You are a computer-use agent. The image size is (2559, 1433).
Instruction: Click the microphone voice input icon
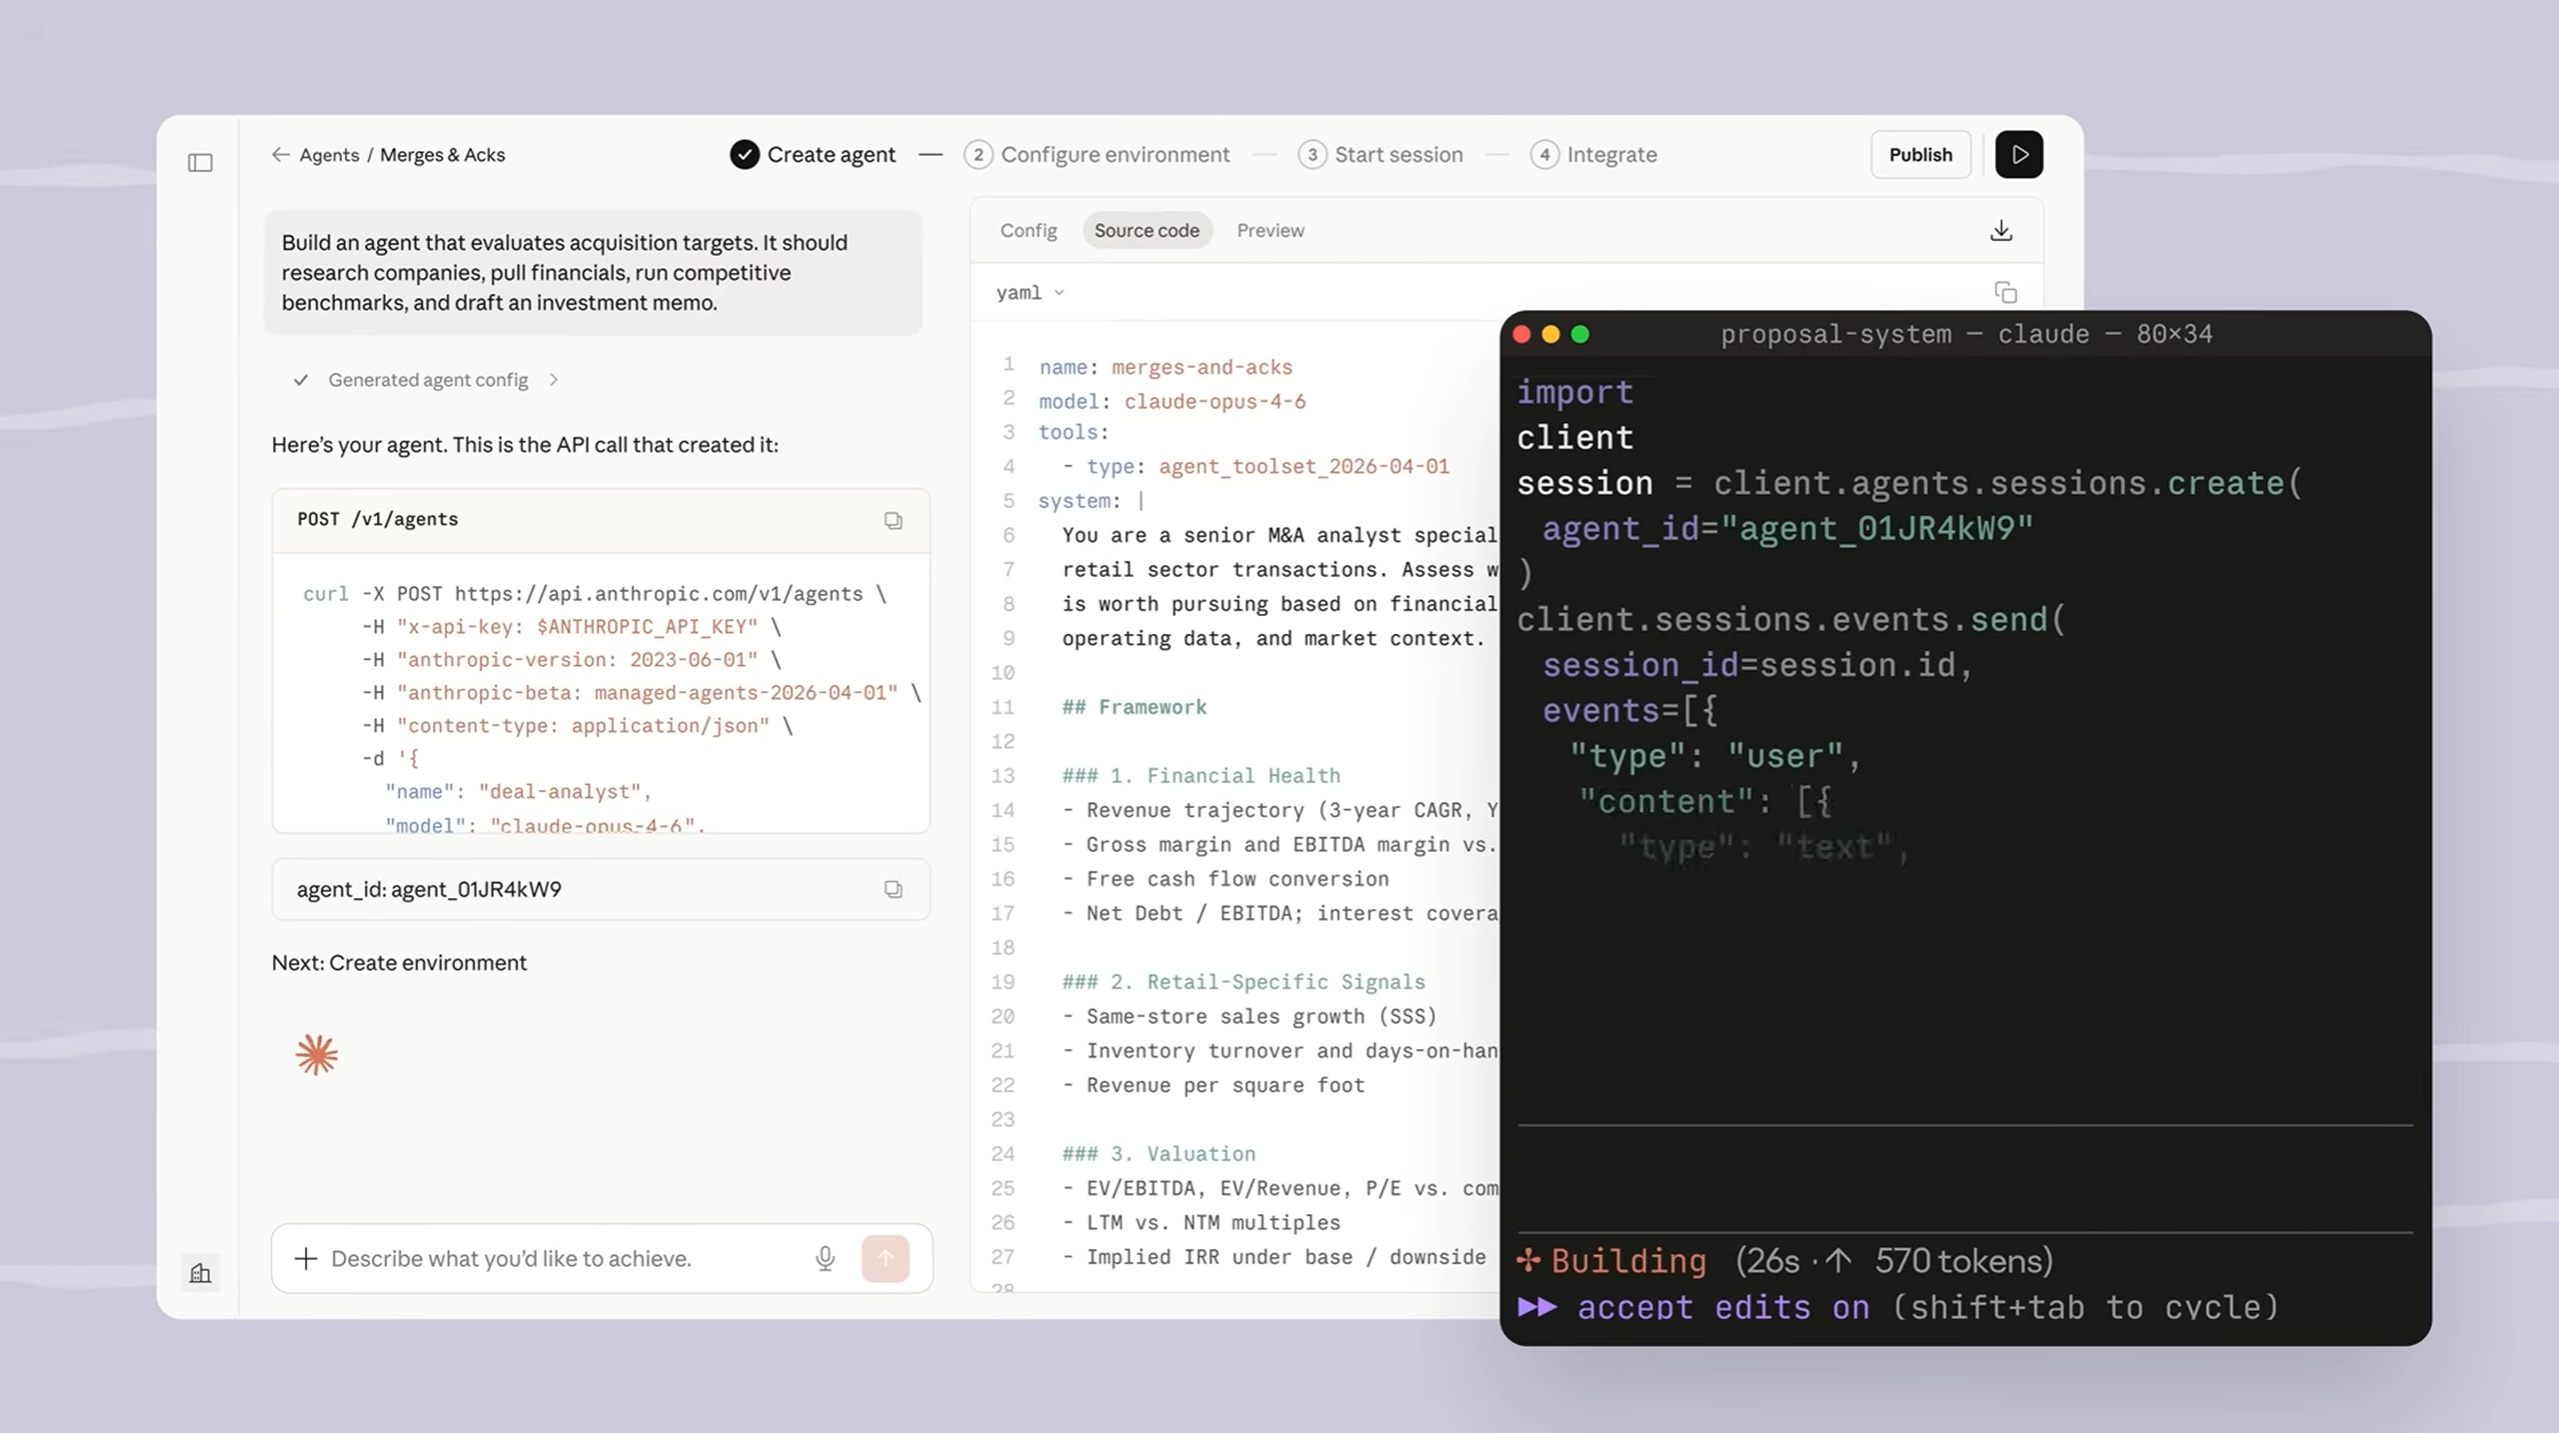[824, 1257]
